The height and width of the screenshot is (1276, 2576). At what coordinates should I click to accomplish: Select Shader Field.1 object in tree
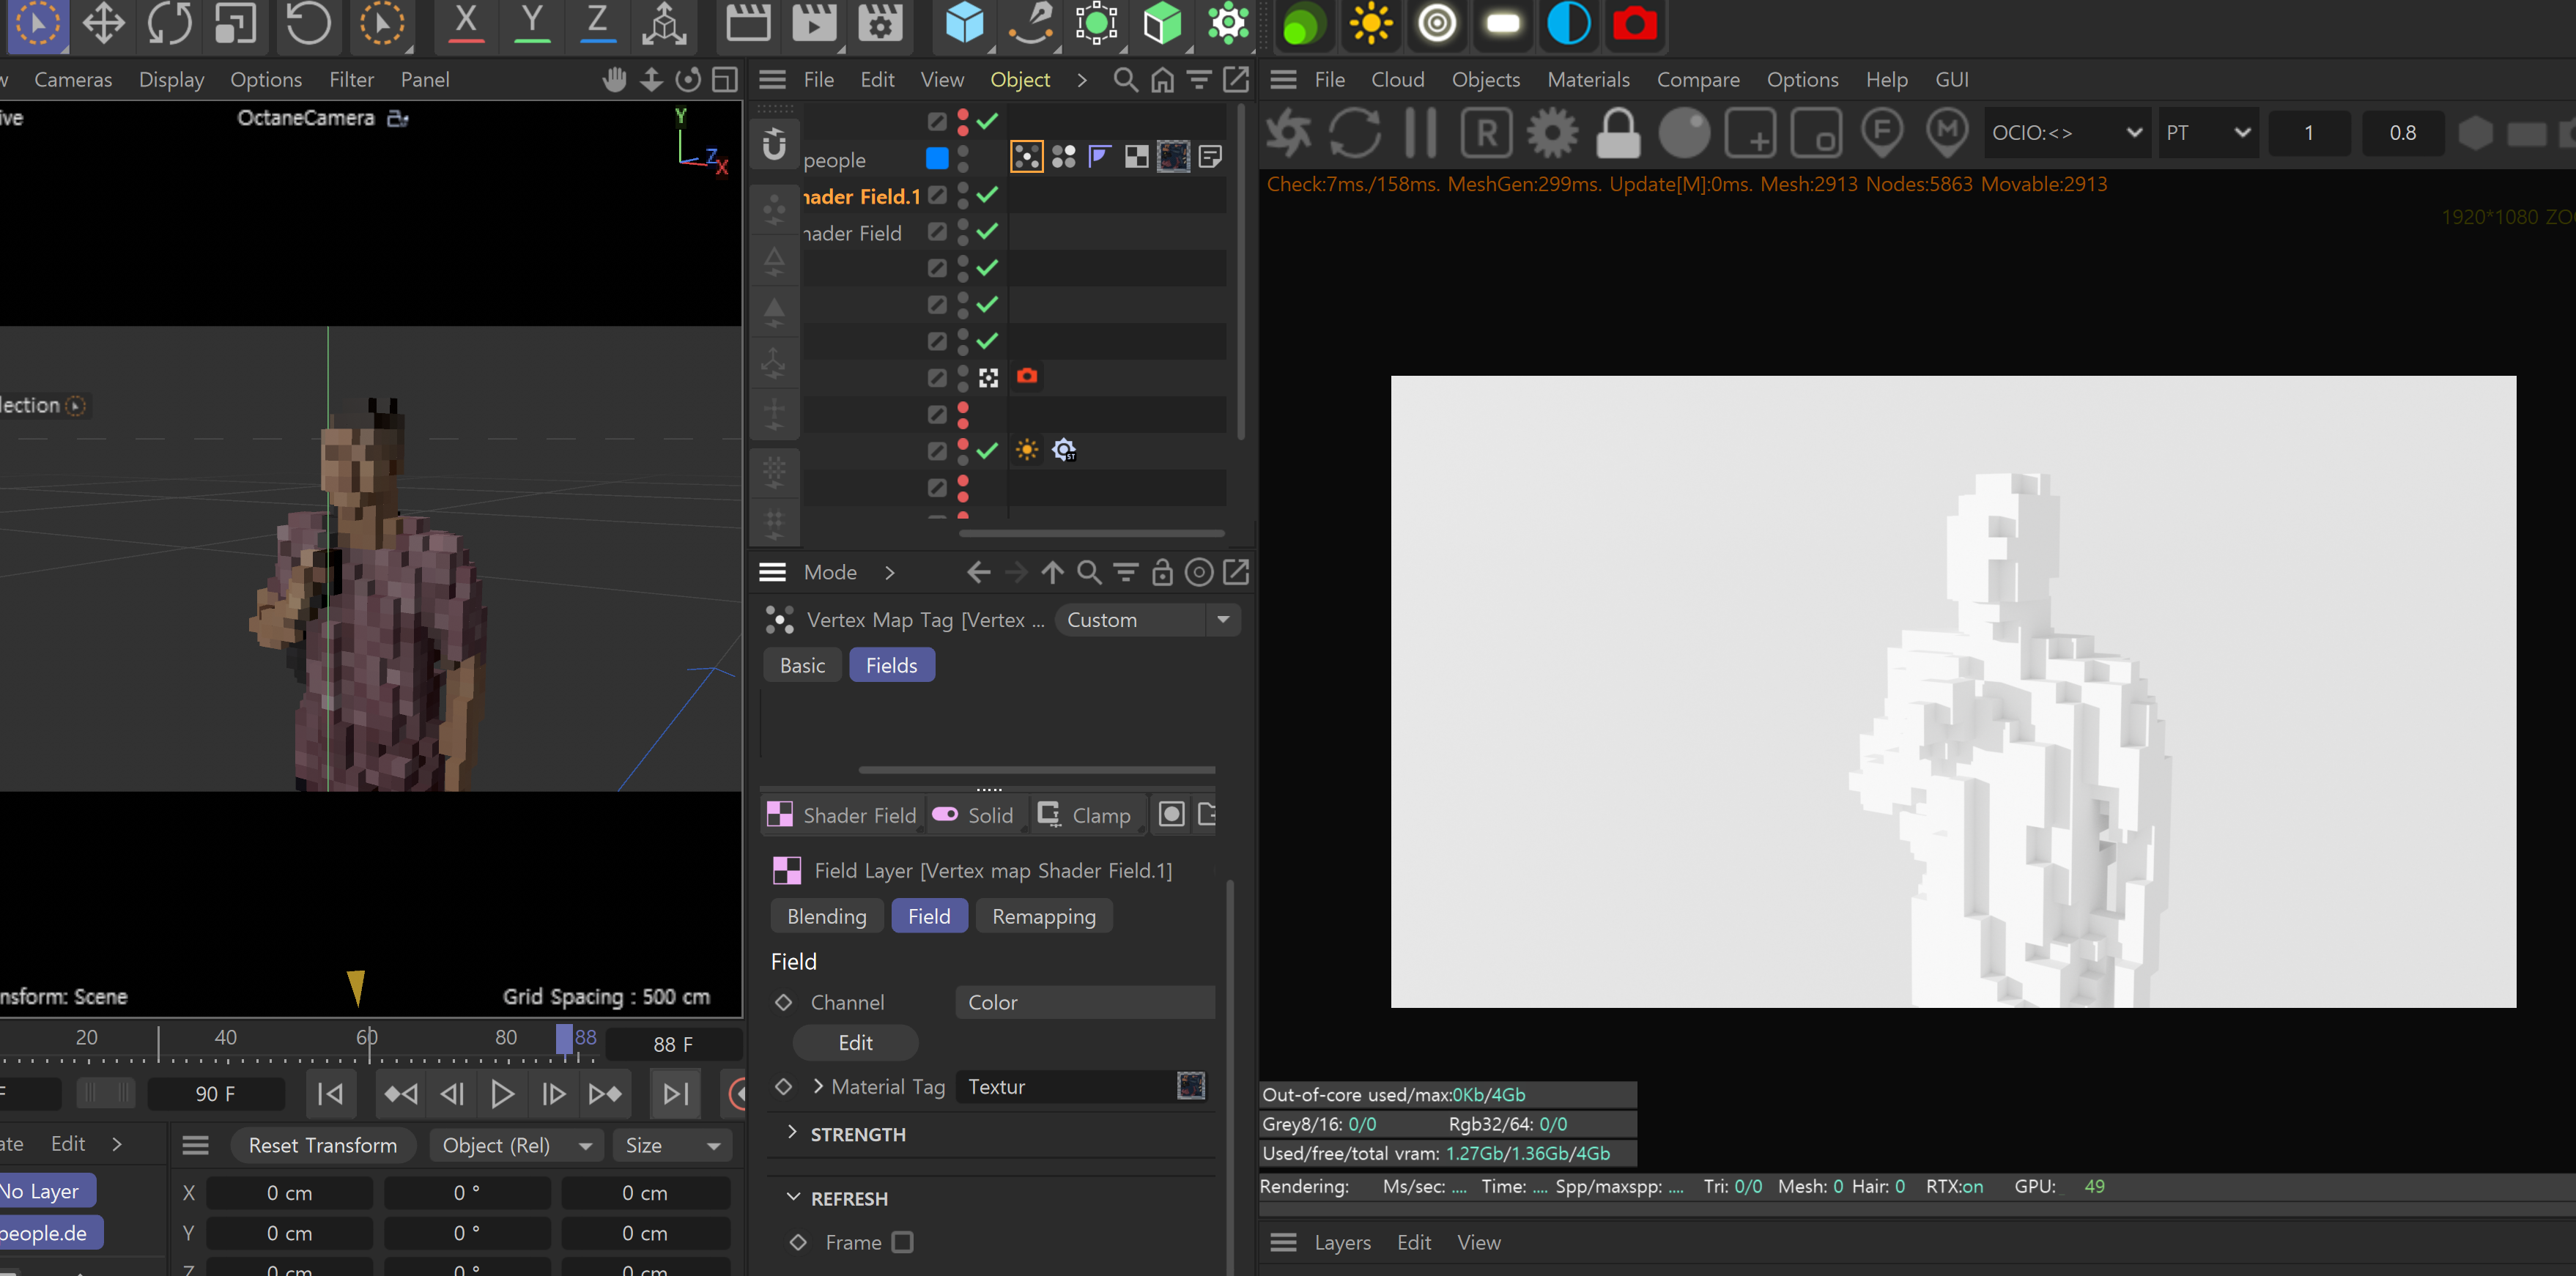point(861,197)
